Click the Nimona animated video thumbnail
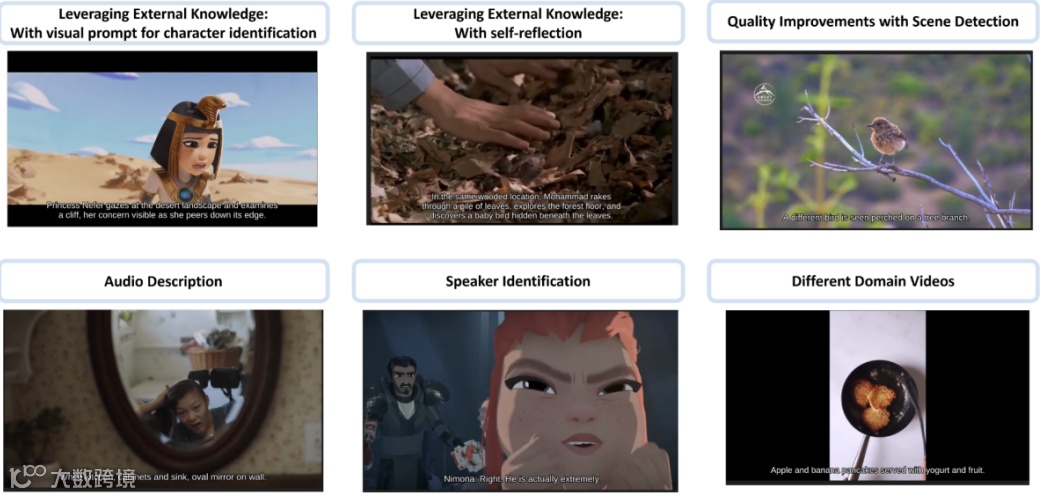Image resolution: width=1045 pixels, height=497 pixels. click(521, 400)
